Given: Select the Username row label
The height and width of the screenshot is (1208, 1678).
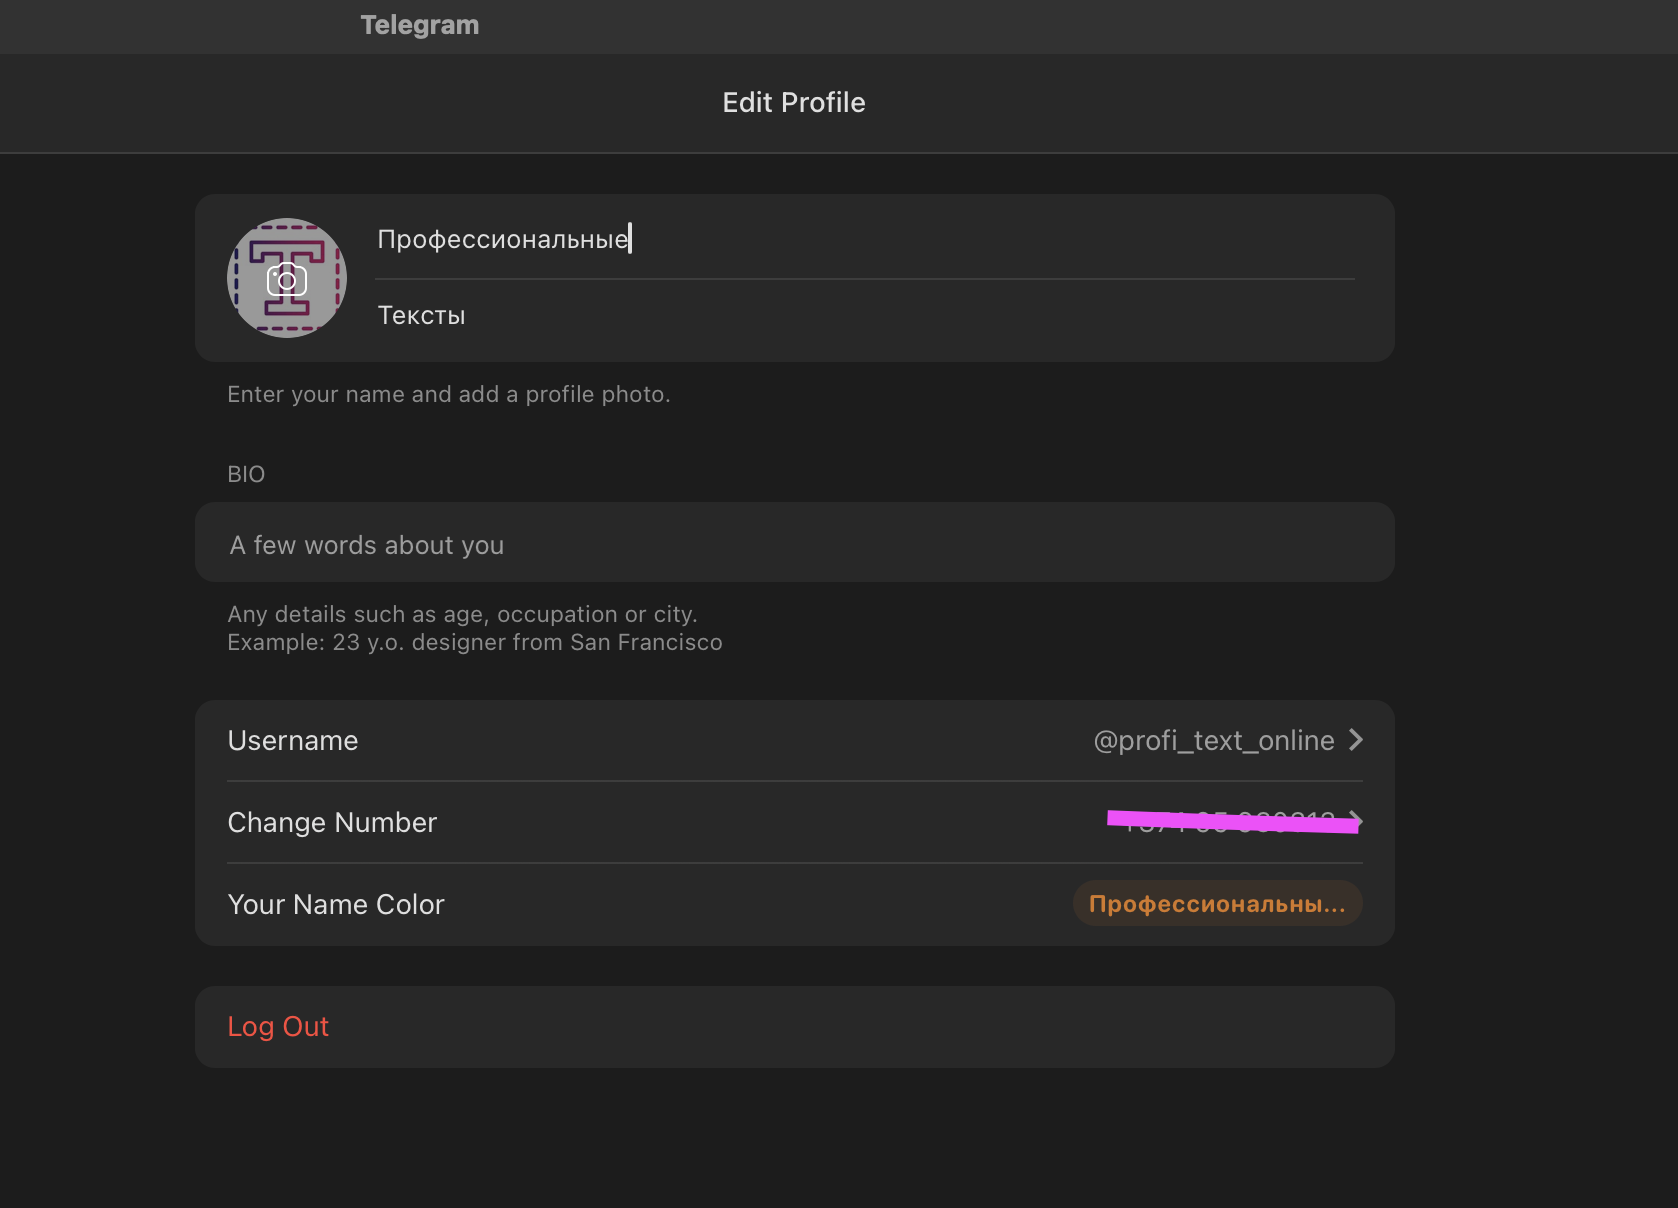Looking at the screenshot, I should coord(293,741).
